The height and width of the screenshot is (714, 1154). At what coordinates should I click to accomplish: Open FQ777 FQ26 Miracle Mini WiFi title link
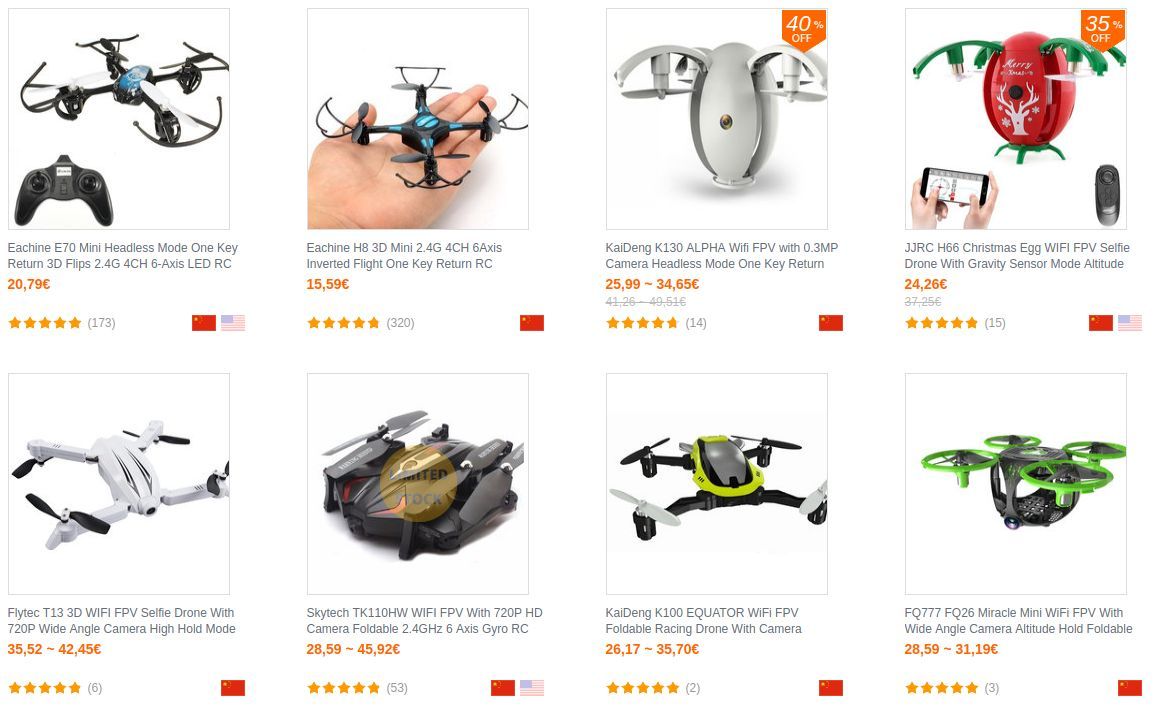1018,621
